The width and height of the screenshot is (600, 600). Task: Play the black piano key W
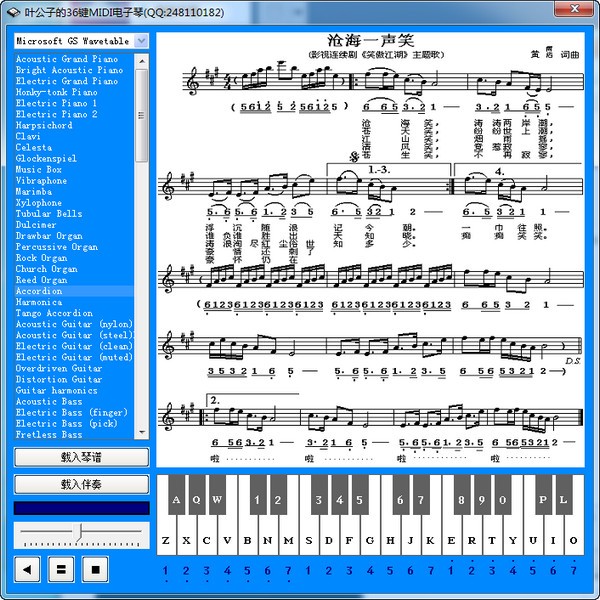tap(217, 495)
